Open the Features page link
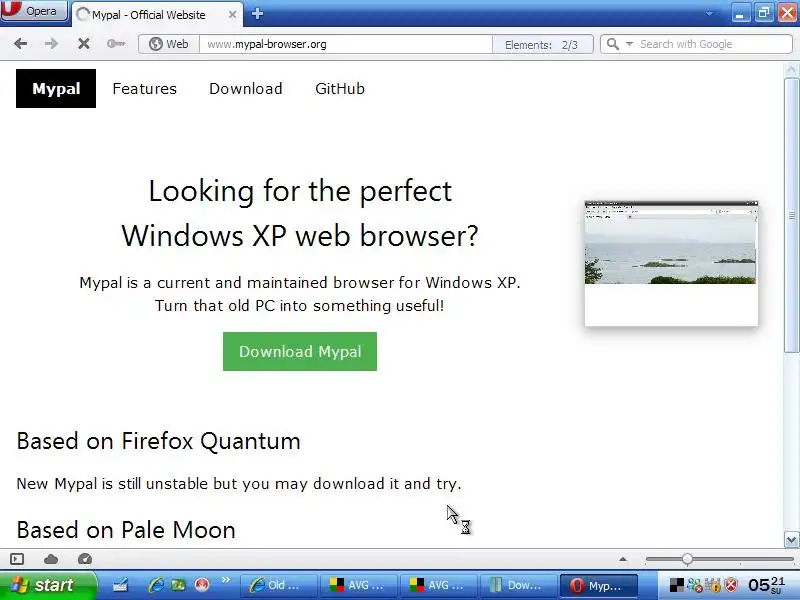The width and height of the screenshot is (800, 600). point(144,88)
